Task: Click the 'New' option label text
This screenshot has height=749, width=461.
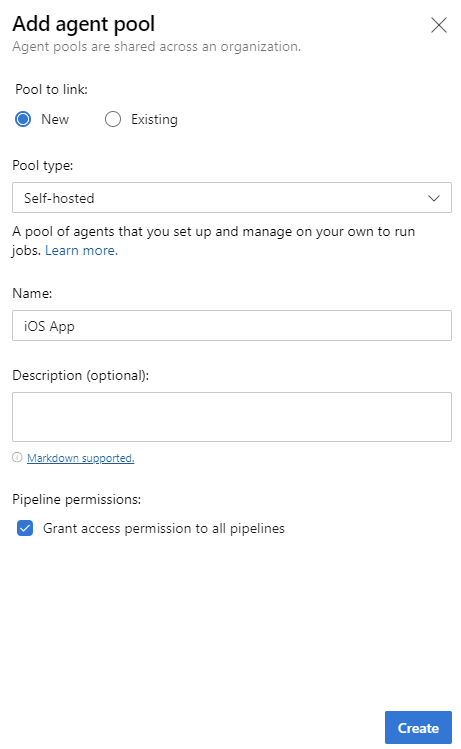Action: click(x=55, y=119)
